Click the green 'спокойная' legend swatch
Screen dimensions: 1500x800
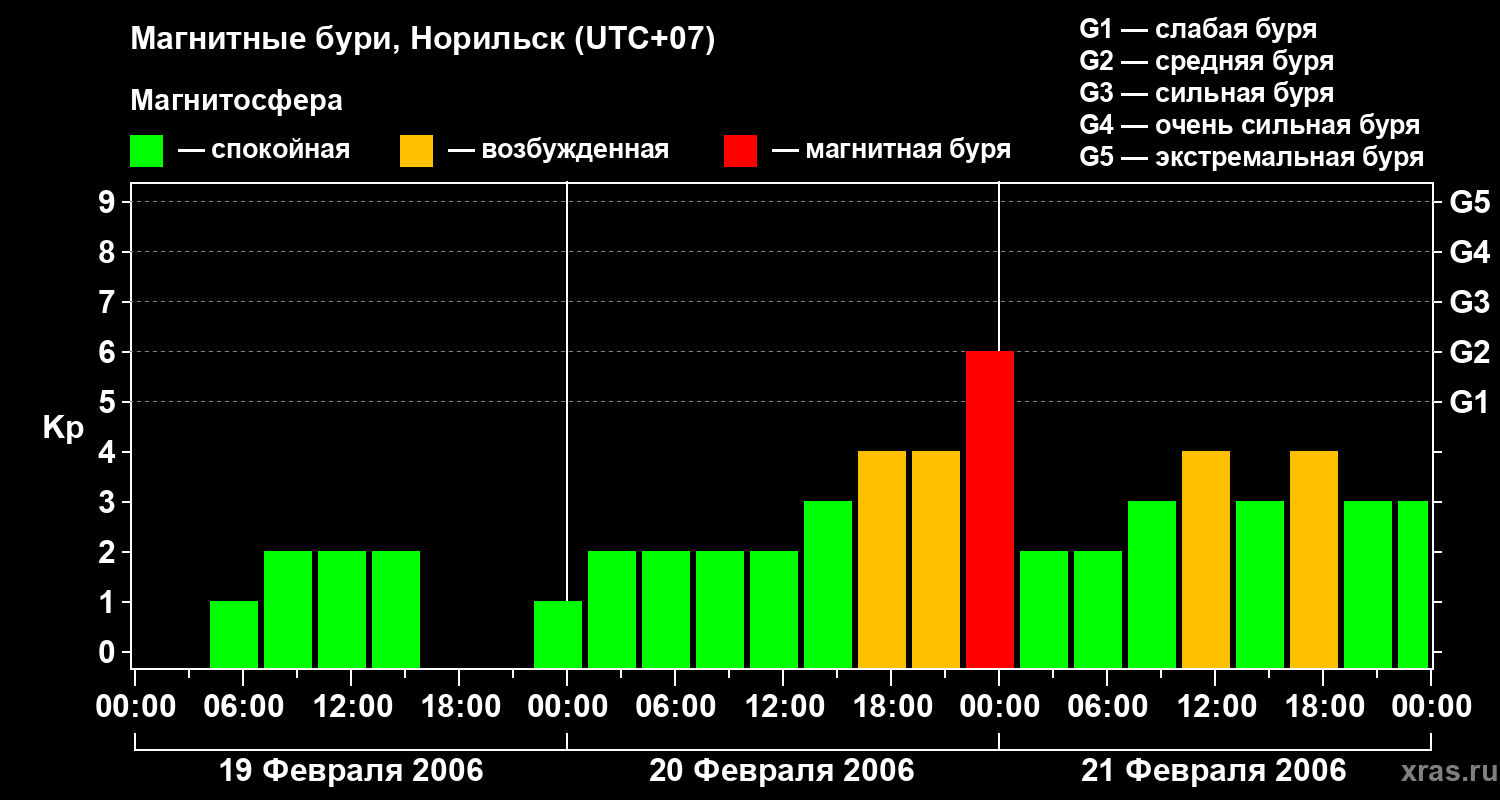[x=146, y=151]
